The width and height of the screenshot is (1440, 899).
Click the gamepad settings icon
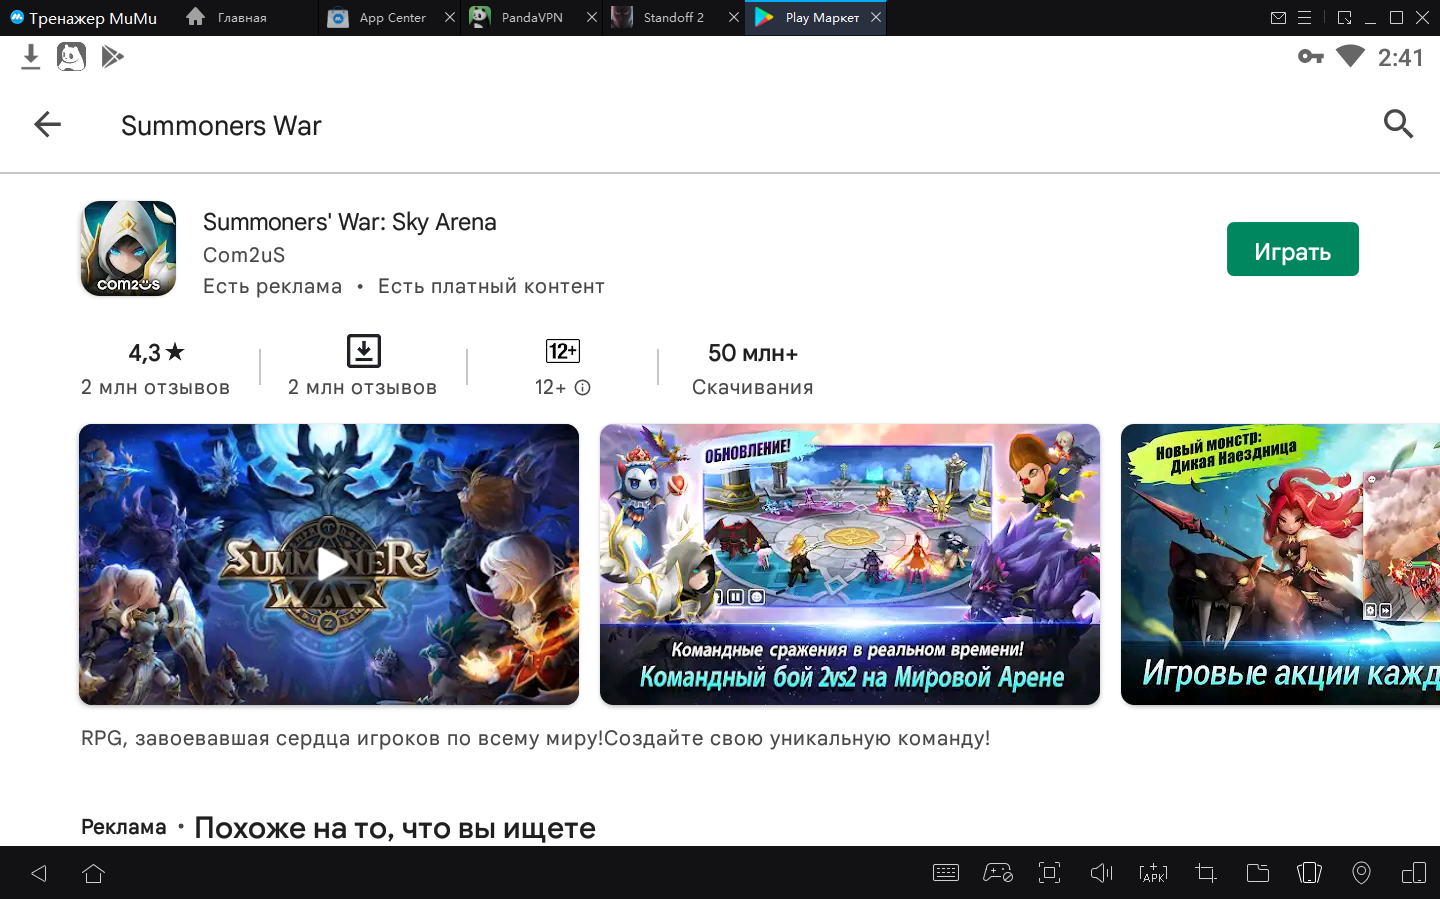tap(997, 873)
